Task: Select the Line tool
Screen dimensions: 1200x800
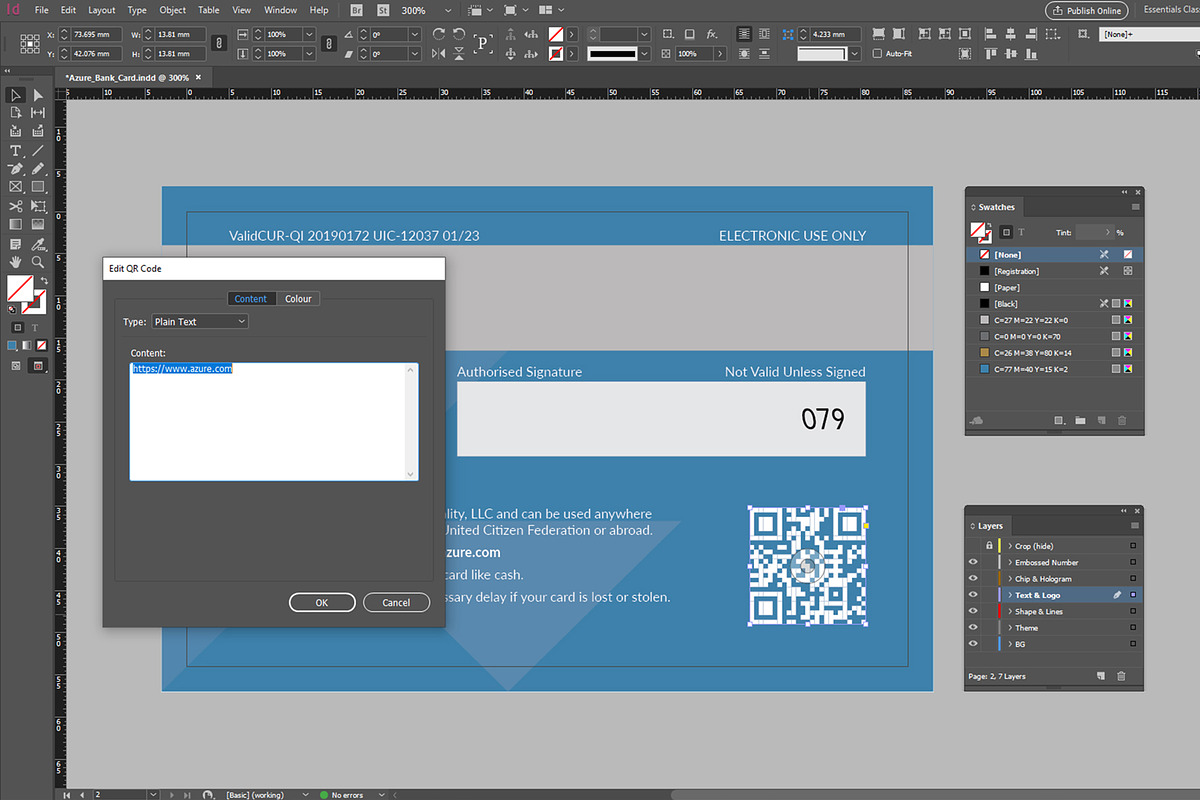Action: (x=38, y=150)
